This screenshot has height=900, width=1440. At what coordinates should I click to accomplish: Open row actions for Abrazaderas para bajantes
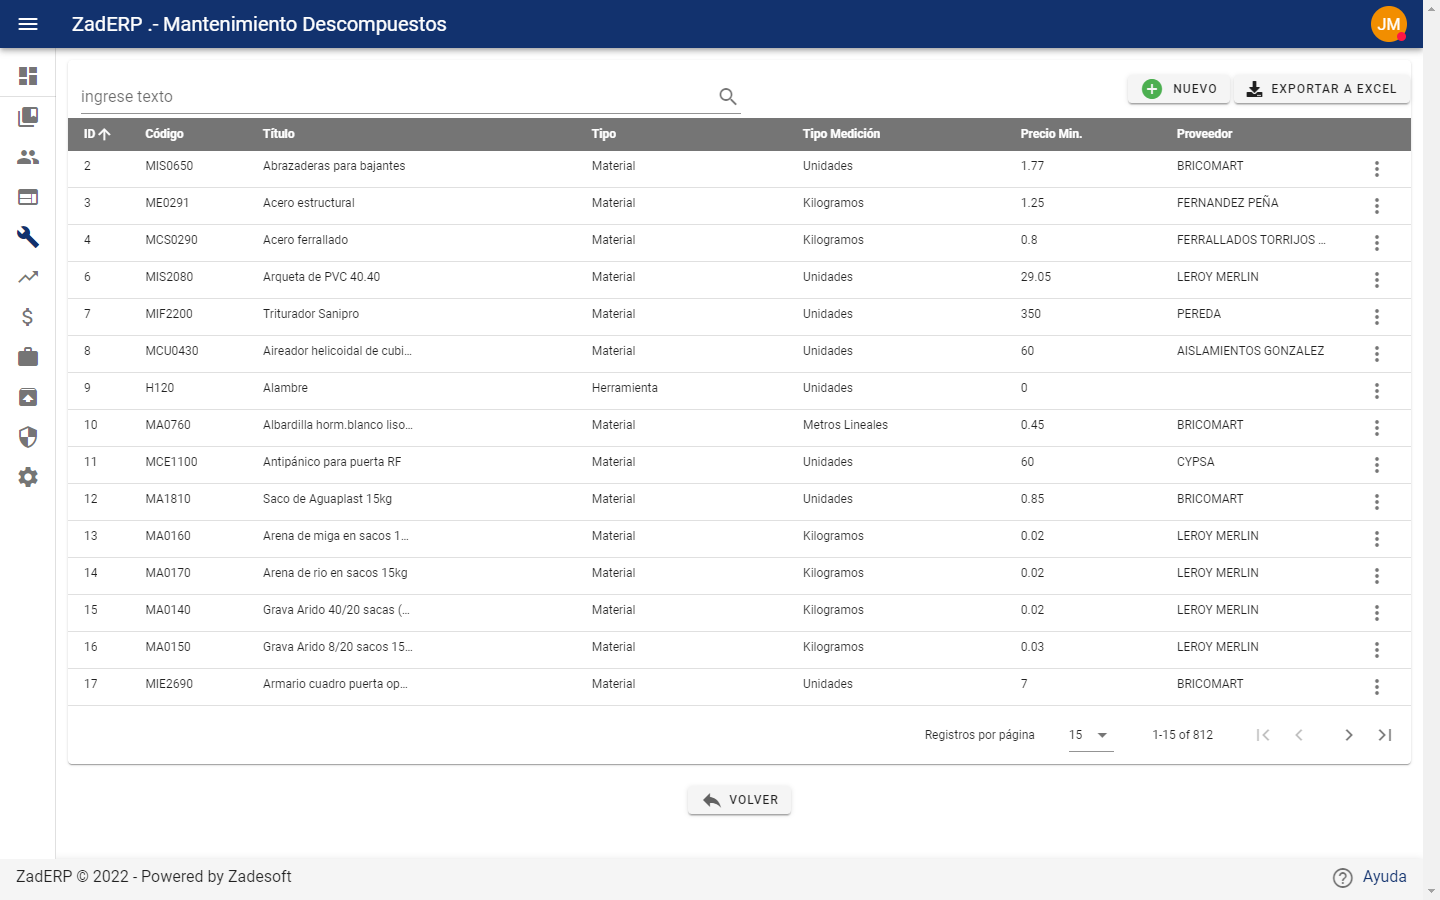[x=1377, y=169]
